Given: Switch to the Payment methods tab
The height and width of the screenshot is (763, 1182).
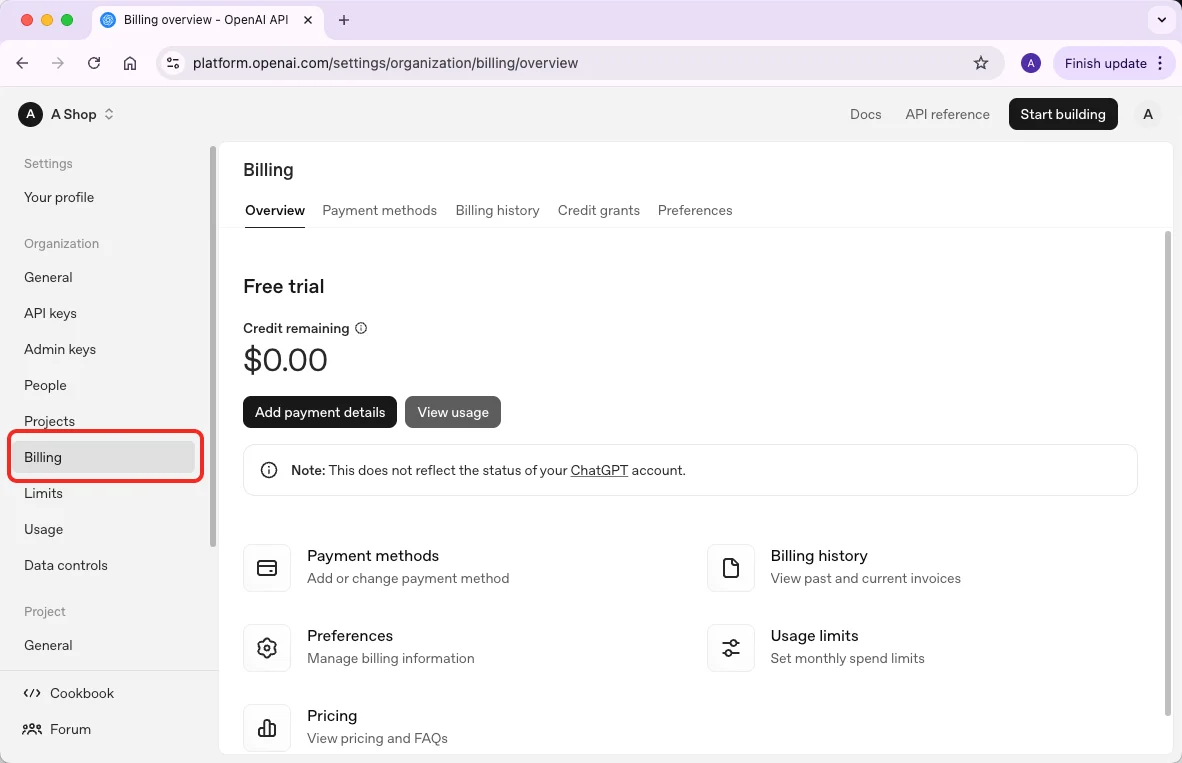Looking at the screenshot, I should tap(379, 210).
